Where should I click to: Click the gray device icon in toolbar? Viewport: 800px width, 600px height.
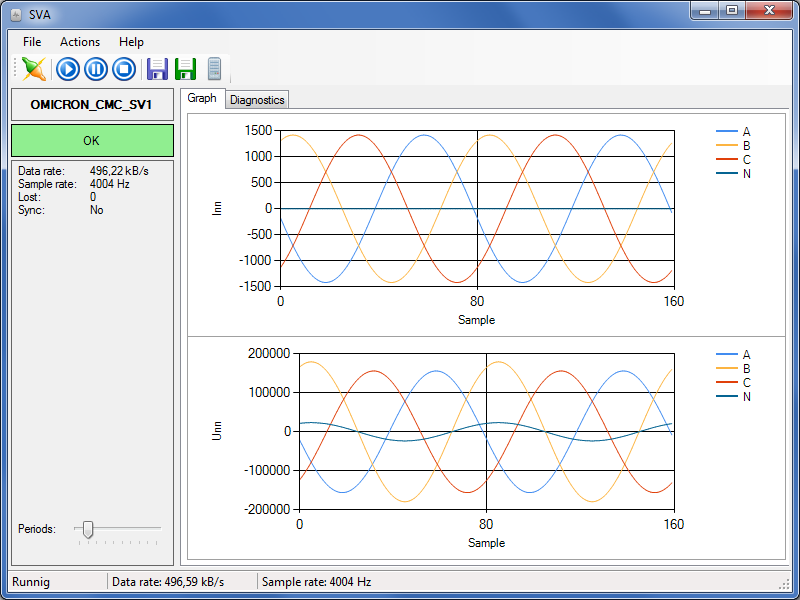point(214,69)
